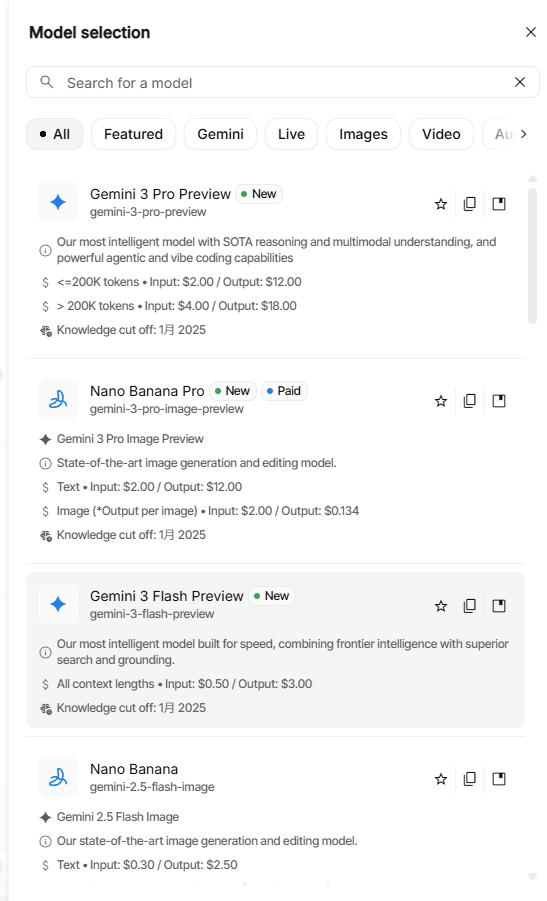Viewport: 547px width, 901px height.
Task: Copy the gemini-2.5-flash-image model ID
Action: pos(469,779)
